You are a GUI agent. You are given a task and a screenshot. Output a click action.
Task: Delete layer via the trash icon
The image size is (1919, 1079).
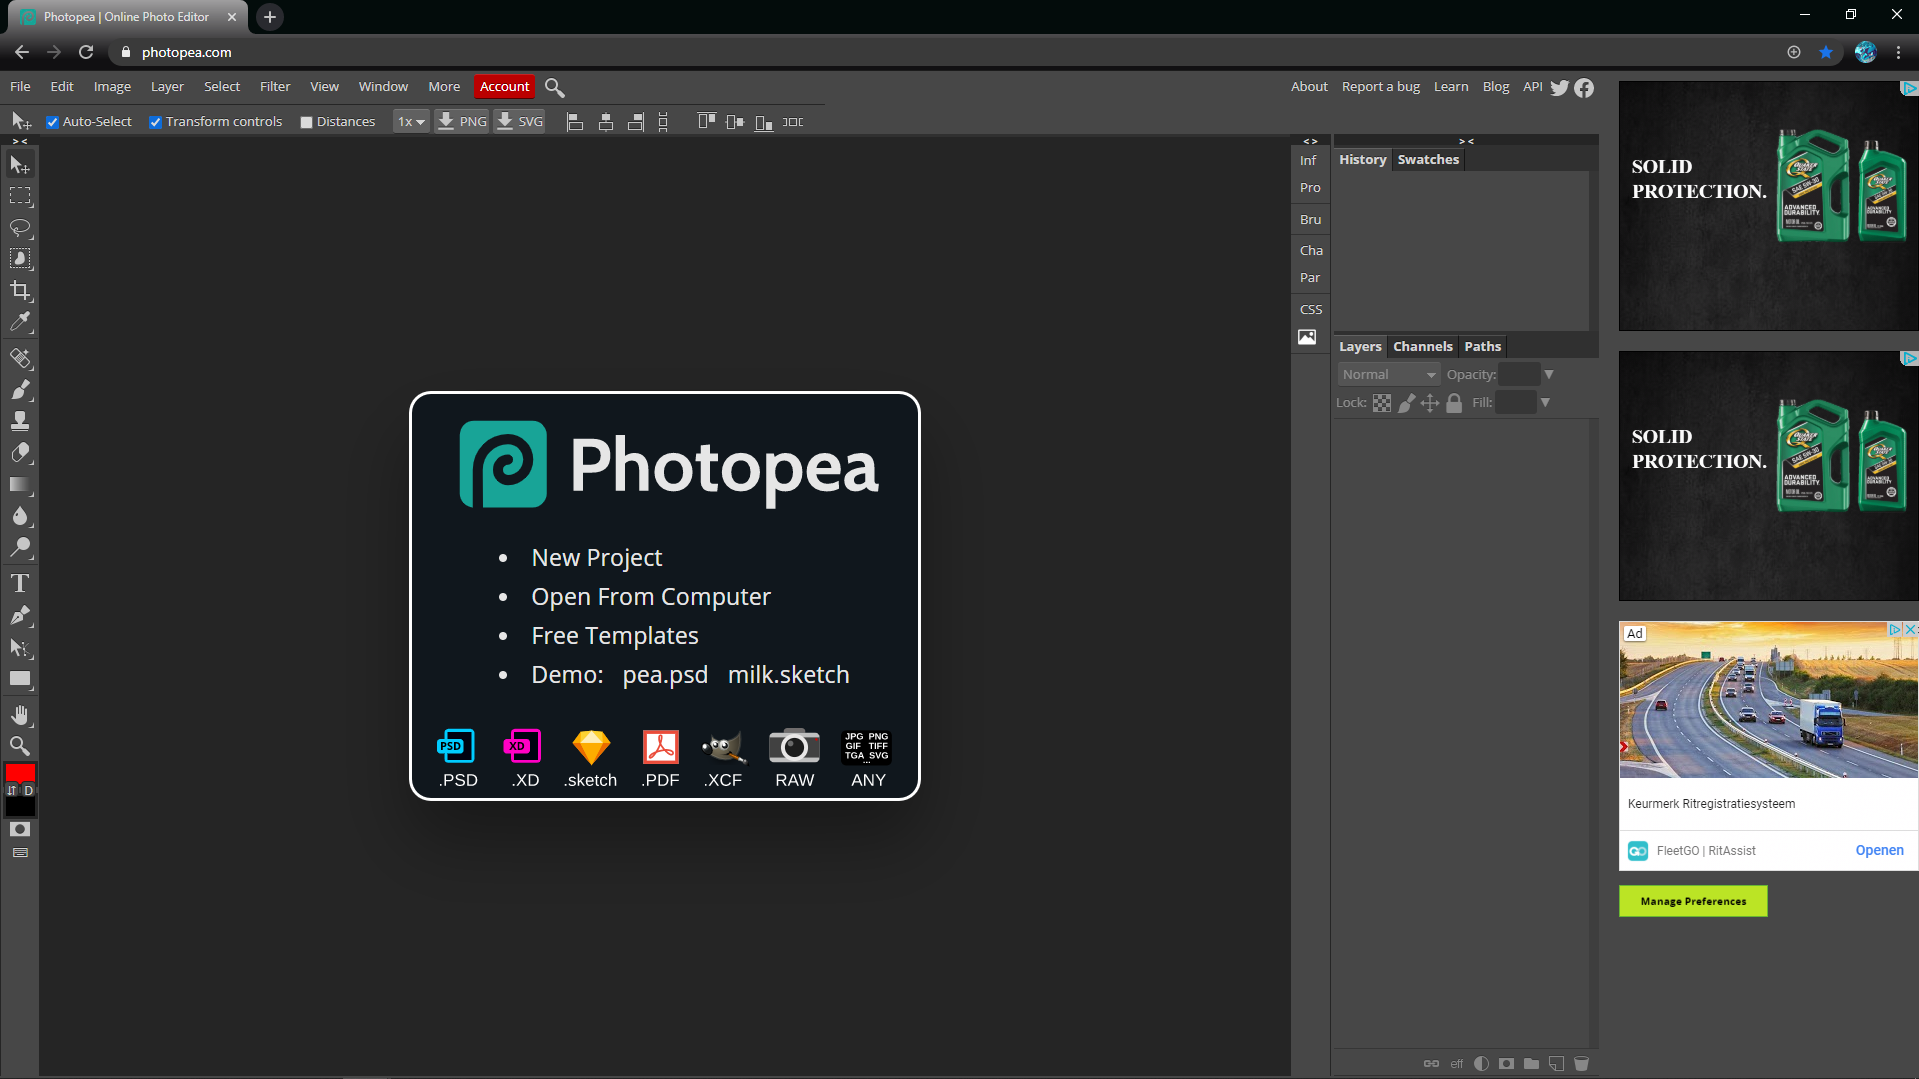click(x=1581, y=1063)
